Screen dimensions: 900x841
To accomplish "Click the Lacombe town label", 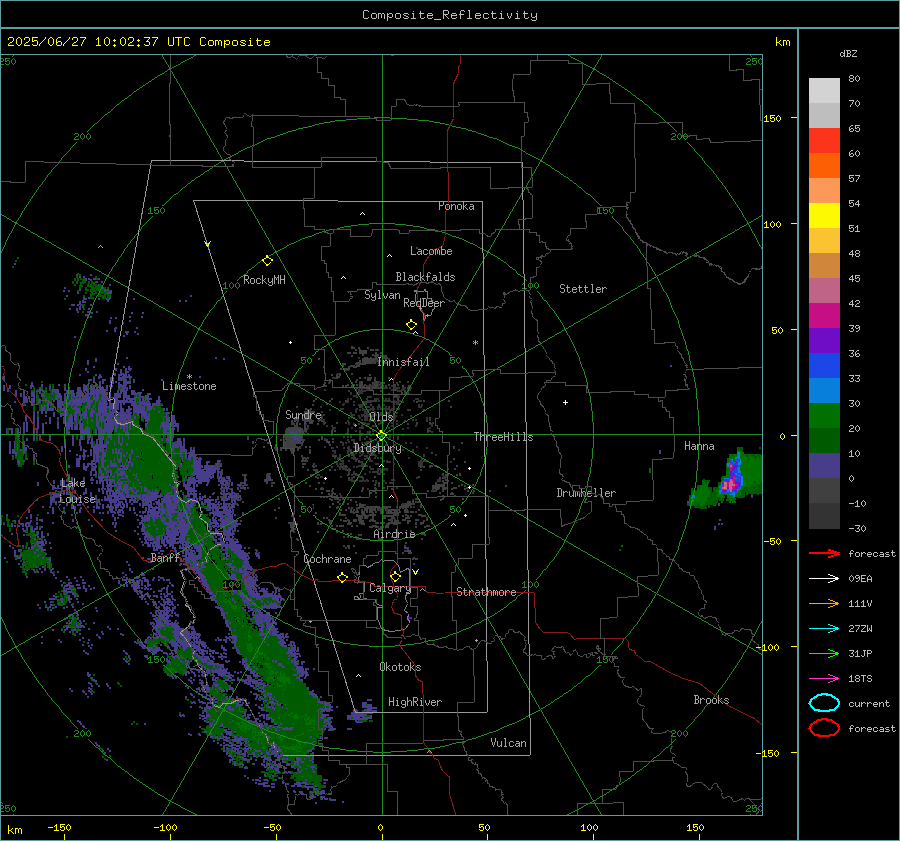I will 431,251.
